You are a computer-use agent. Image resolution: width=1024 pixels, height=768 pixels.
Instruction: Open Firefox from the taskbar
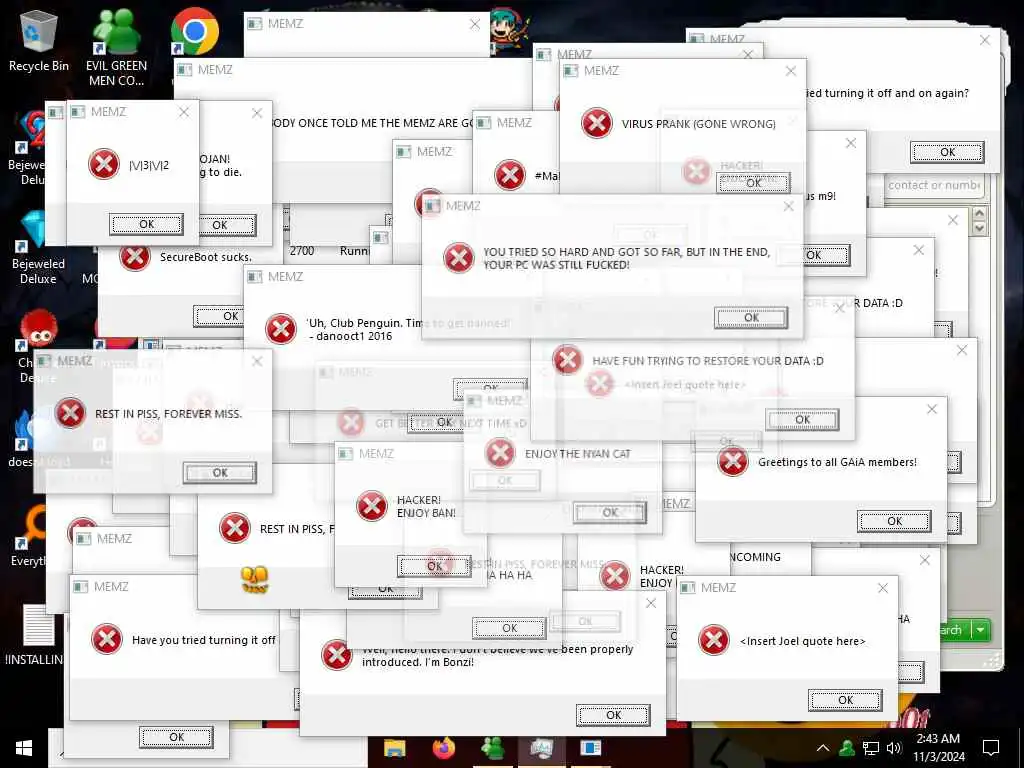point(444,748)
